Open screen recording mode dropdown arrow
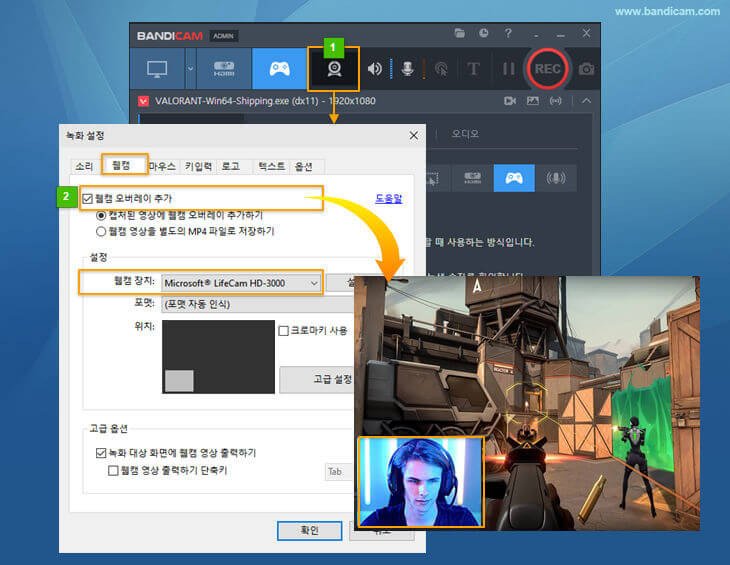Screen dimensions: 730x565 [190, 69]
